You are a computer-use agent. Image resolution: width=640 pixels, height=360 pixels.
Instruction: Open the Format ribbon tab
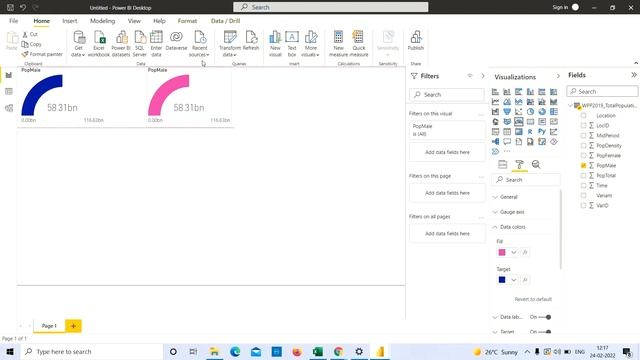pyautogui.click(x=187, y=21)
